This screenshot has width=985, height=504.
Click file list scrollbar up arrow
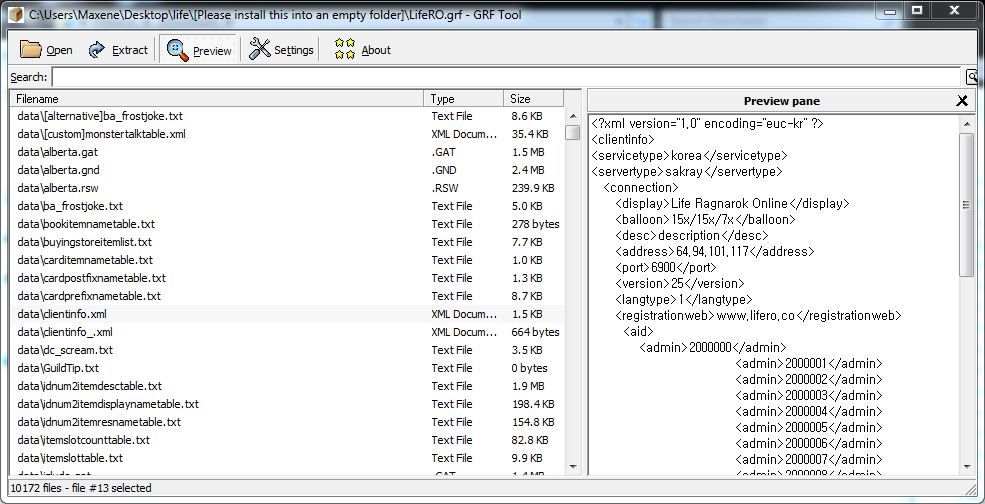point(572,116)
